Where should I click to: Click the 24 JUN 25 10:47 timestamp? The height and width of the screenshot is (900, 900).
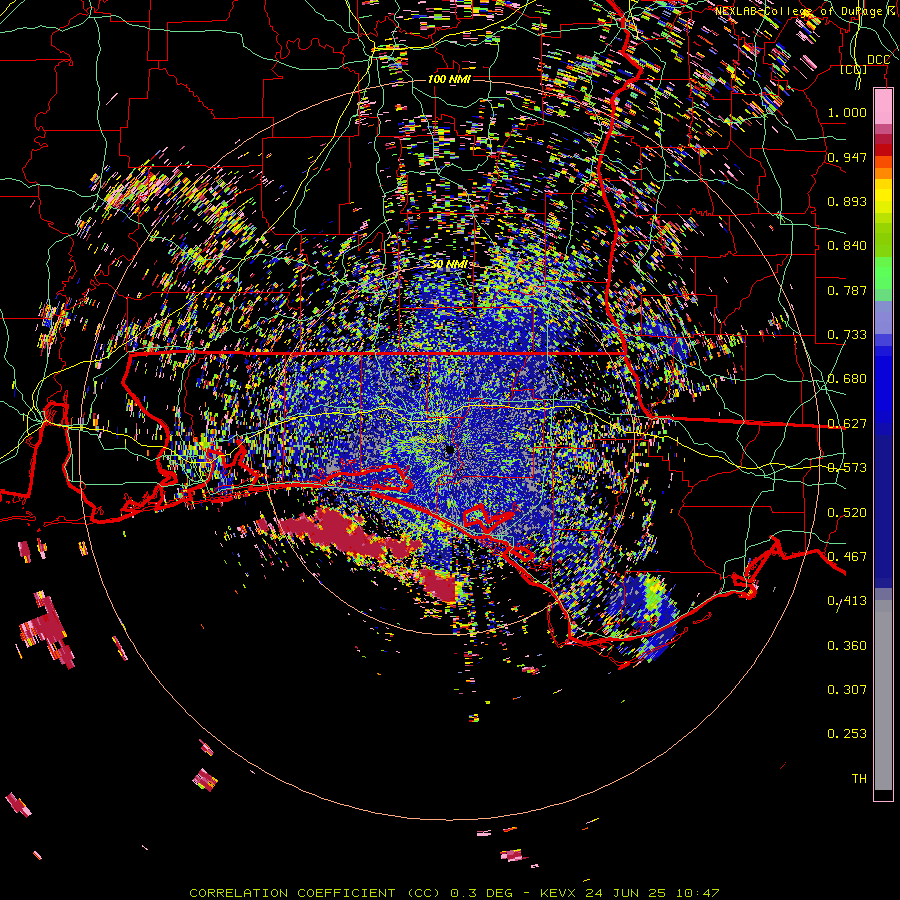coord(652,893)
